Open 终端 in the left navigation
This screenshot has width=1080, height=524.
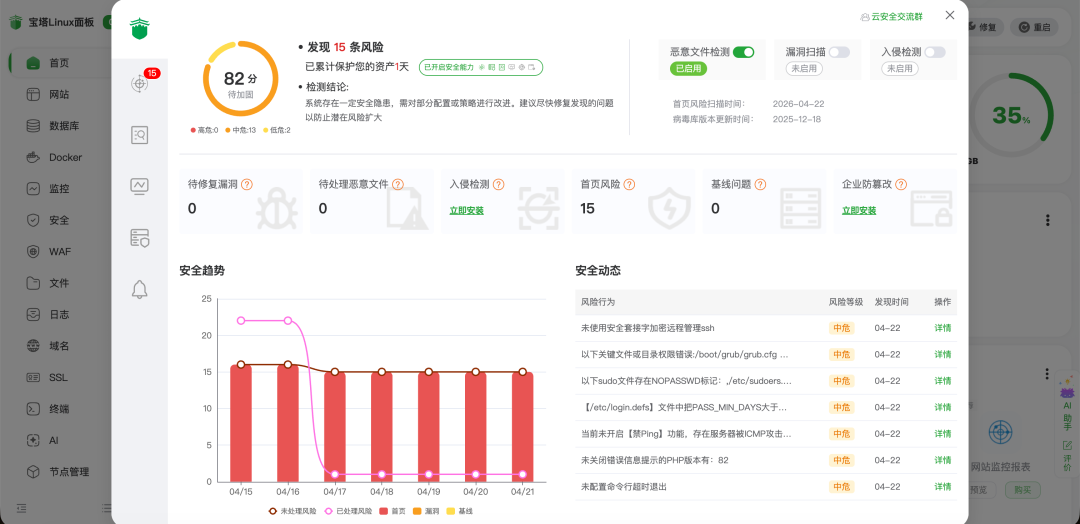[59, 408]
